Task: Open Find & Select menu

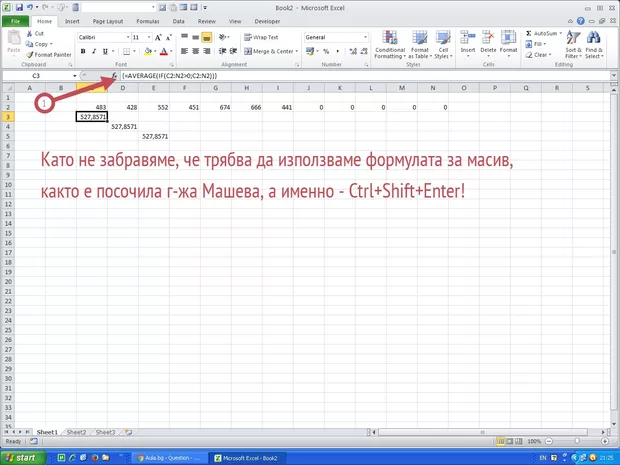Action: (x=594, y=45)
